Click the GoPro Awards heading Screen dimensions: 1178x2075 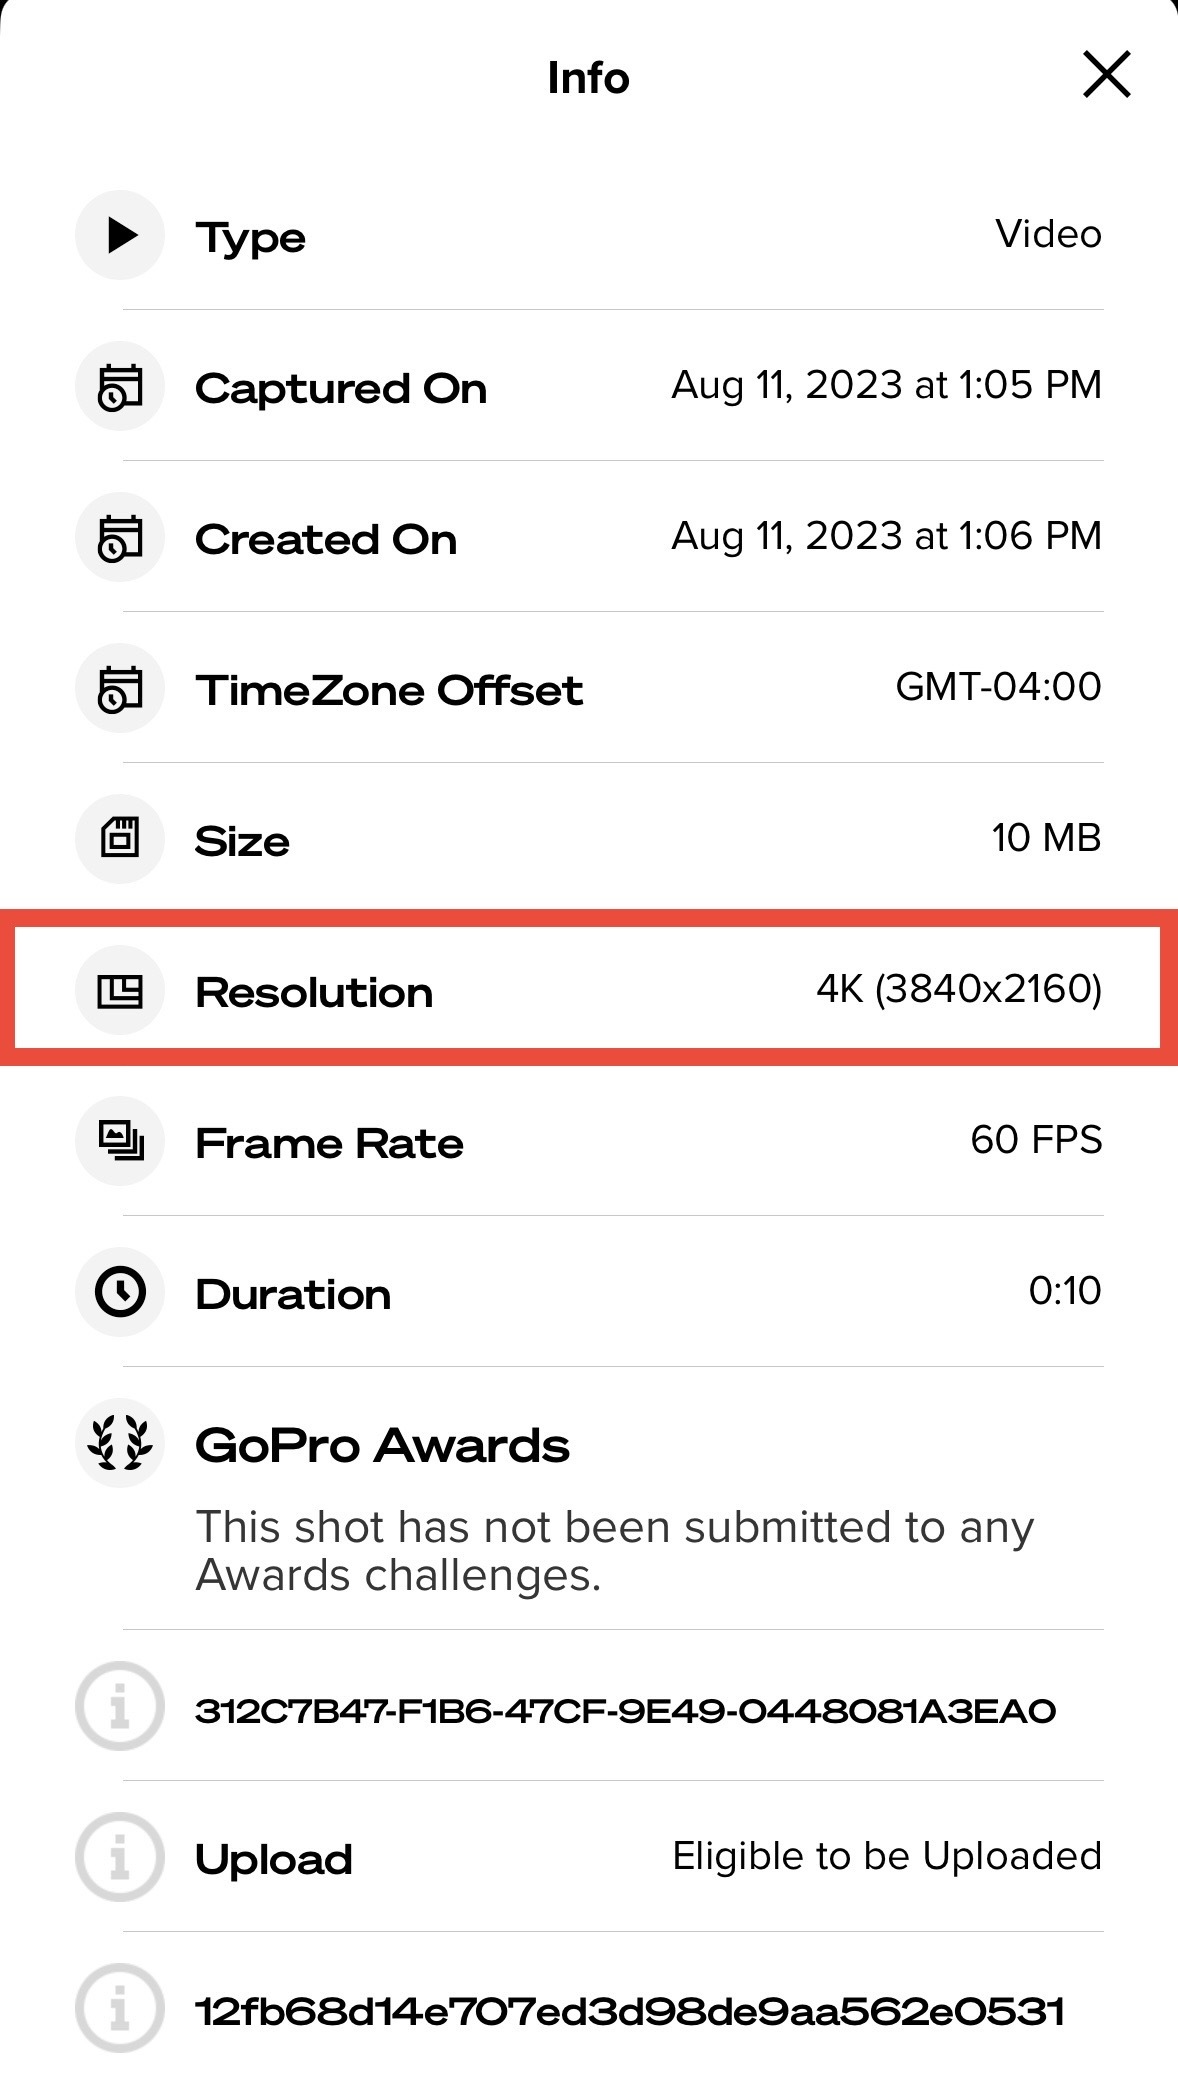coord(382,1444)
